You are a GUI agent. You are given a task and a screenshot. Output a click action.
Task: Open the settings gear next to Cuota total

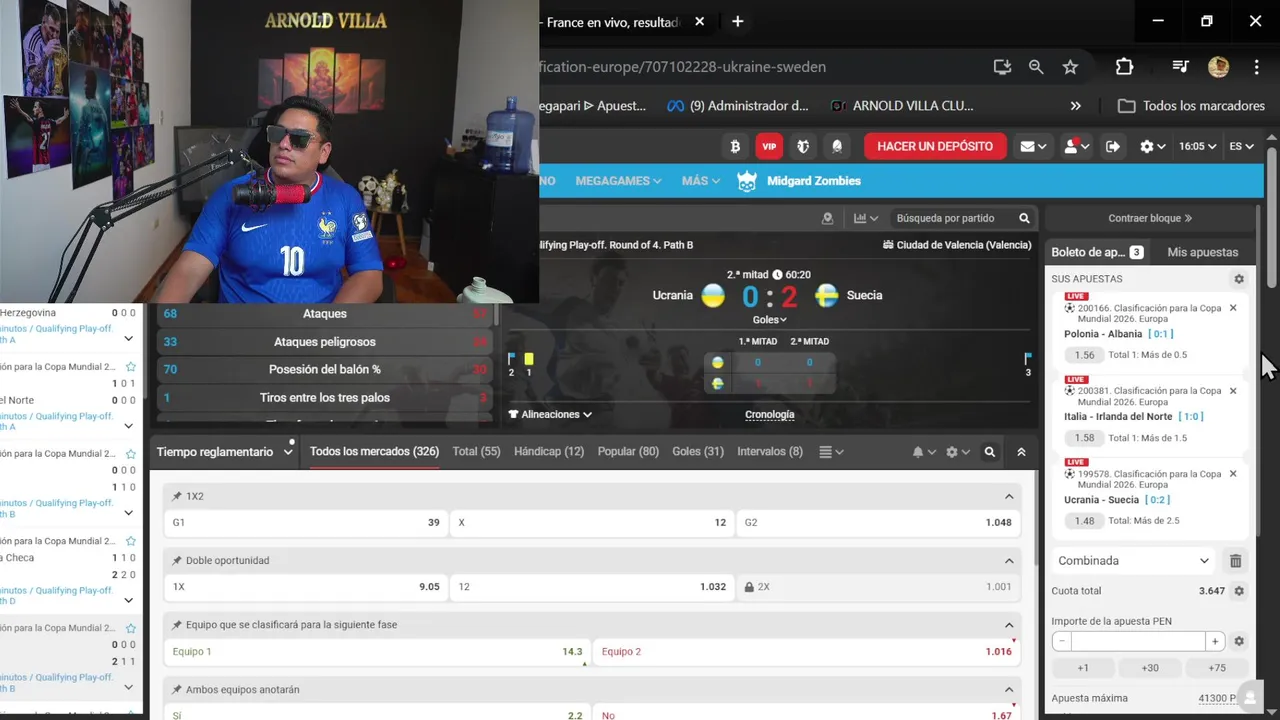click(x=1239, y=591)
